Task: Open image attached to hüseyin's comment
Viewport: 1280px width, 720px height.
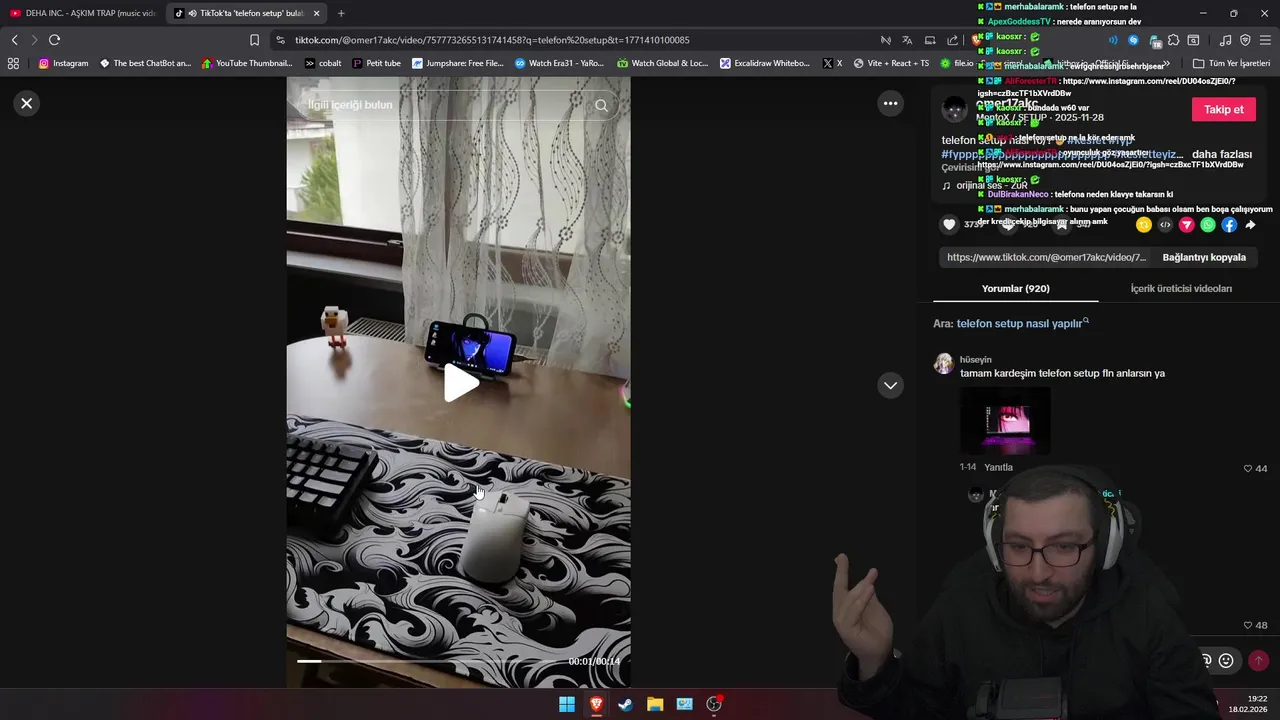Action: click(x=1005, y=421)
